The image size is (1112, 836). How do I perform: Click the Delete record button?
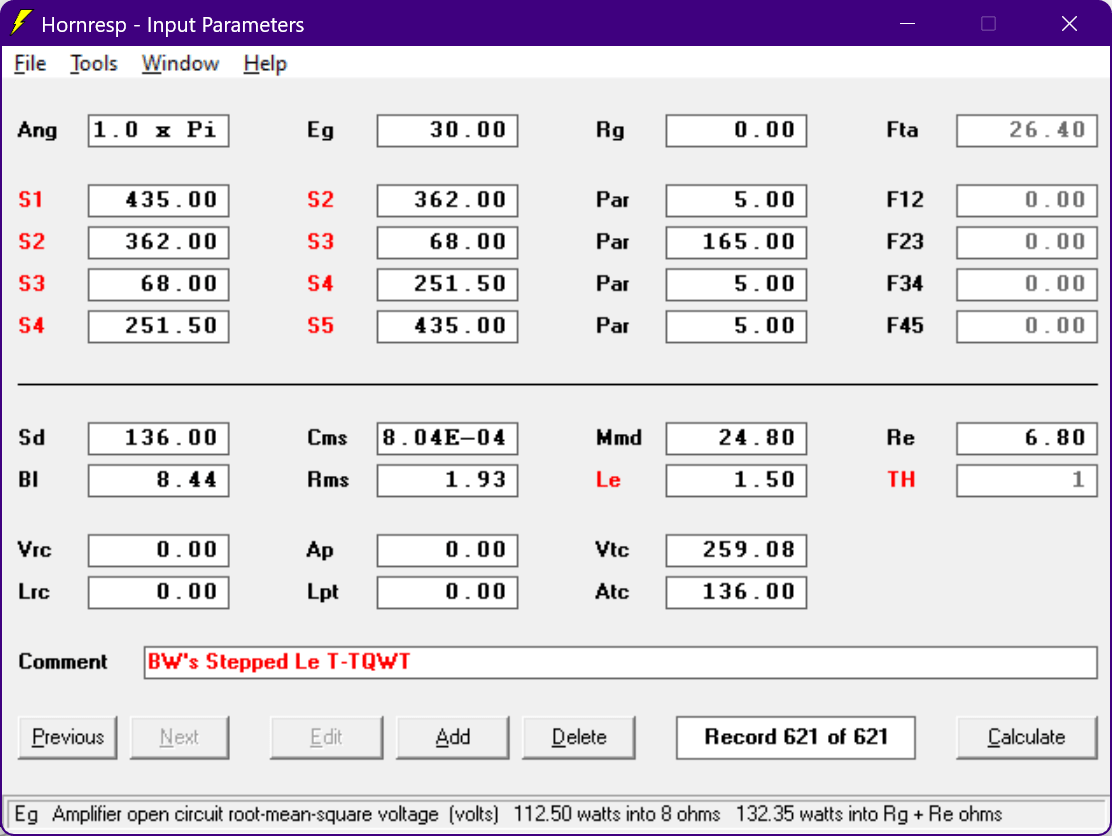click(x=579, y=737)
